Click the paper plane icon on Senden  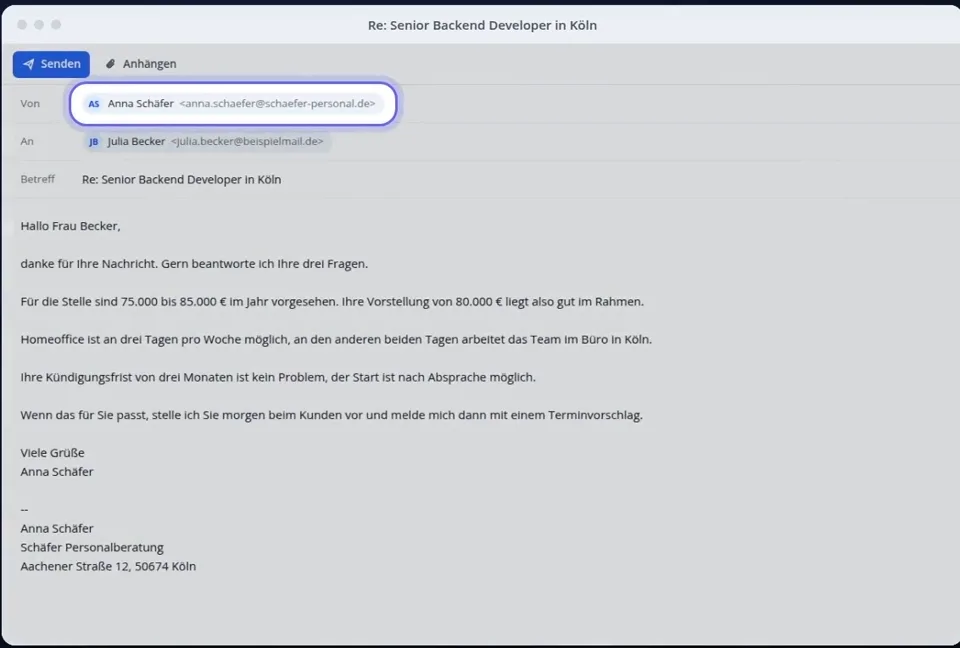click(x=29, y=64)
